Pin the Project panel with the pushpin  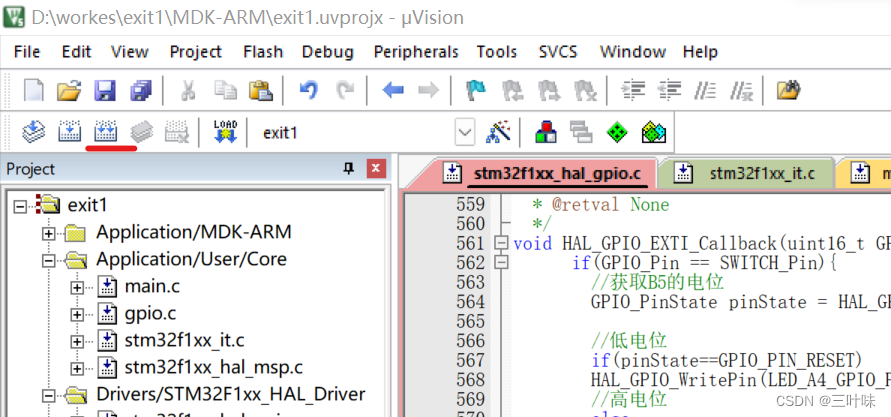pyautogui.click(x=348, y=169)
